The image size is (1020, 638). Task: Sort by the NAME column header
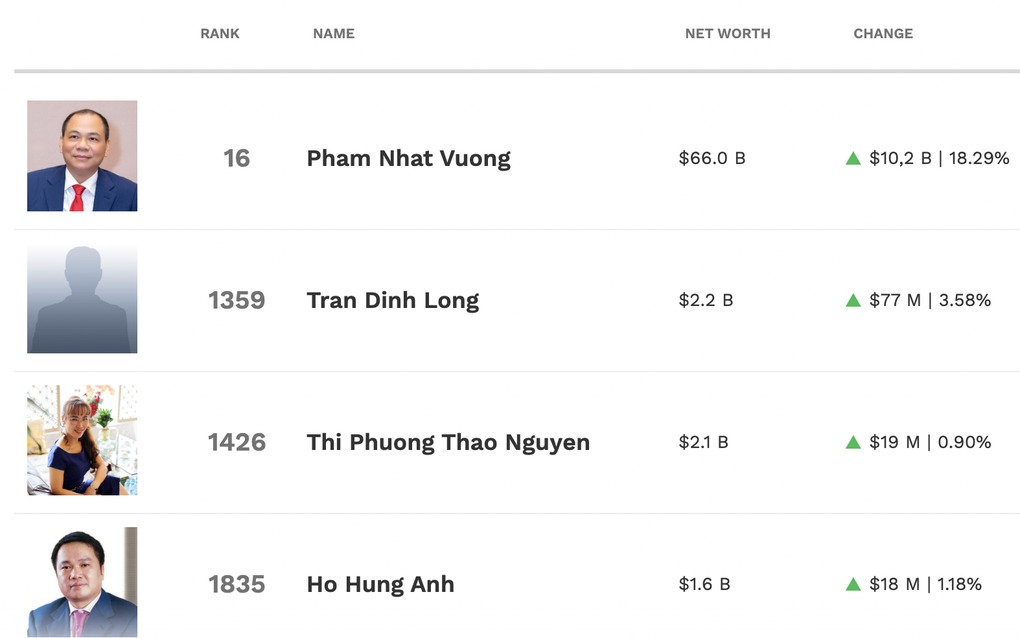click(334, 34)
